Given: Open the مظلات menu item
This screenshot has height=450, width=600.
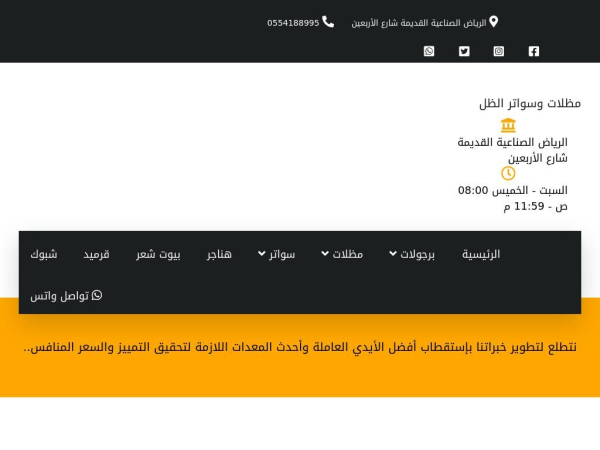Looking at the screenshot, I should (x=347, y=254).
